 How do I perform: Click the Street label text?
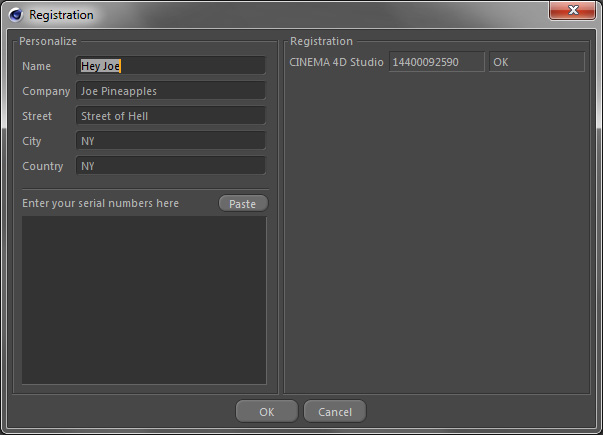tap(37, 116)
